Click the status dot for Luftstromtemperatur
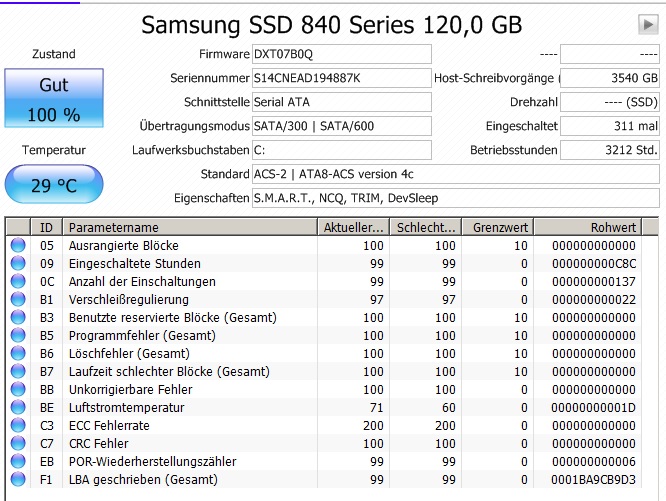Image resolution: width=666 pixels, height=501 pixels. click(x=18, y=408)
